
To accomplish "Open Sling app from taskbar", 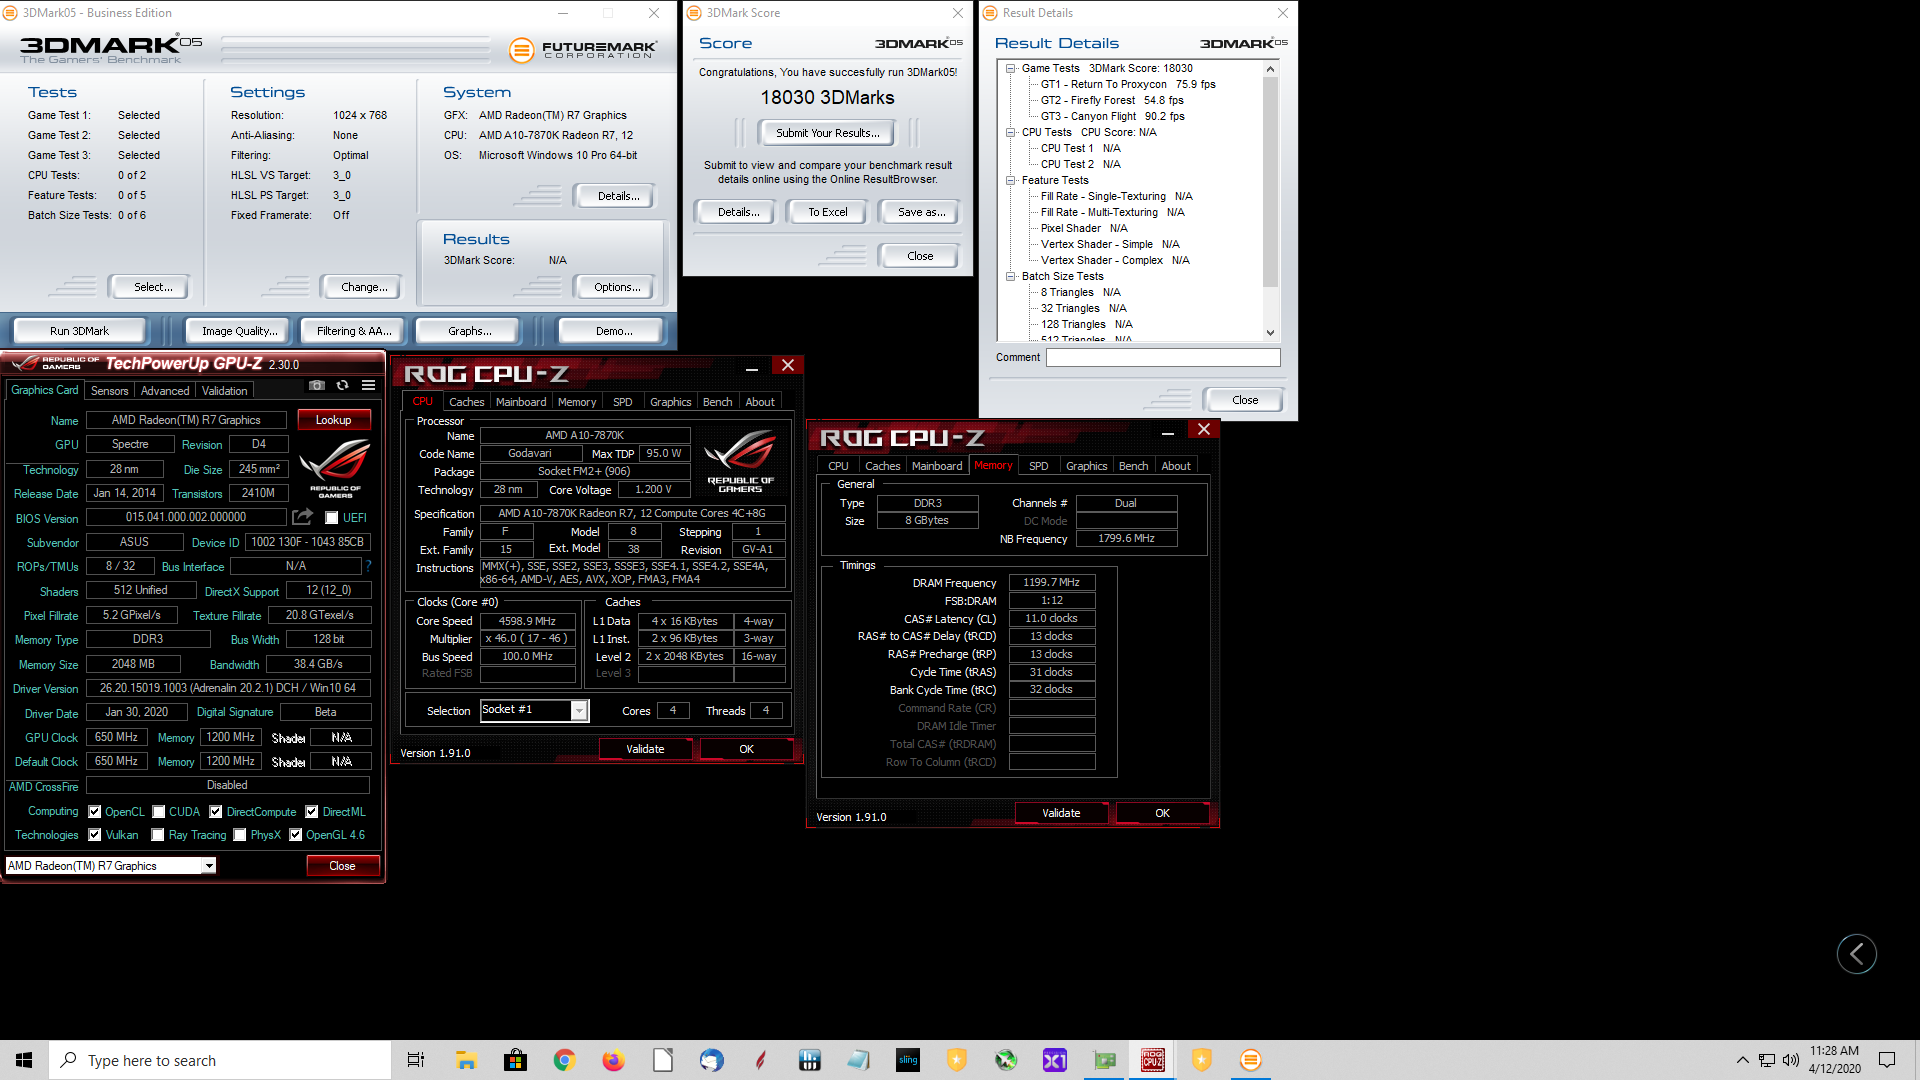I will [908, 1060].
